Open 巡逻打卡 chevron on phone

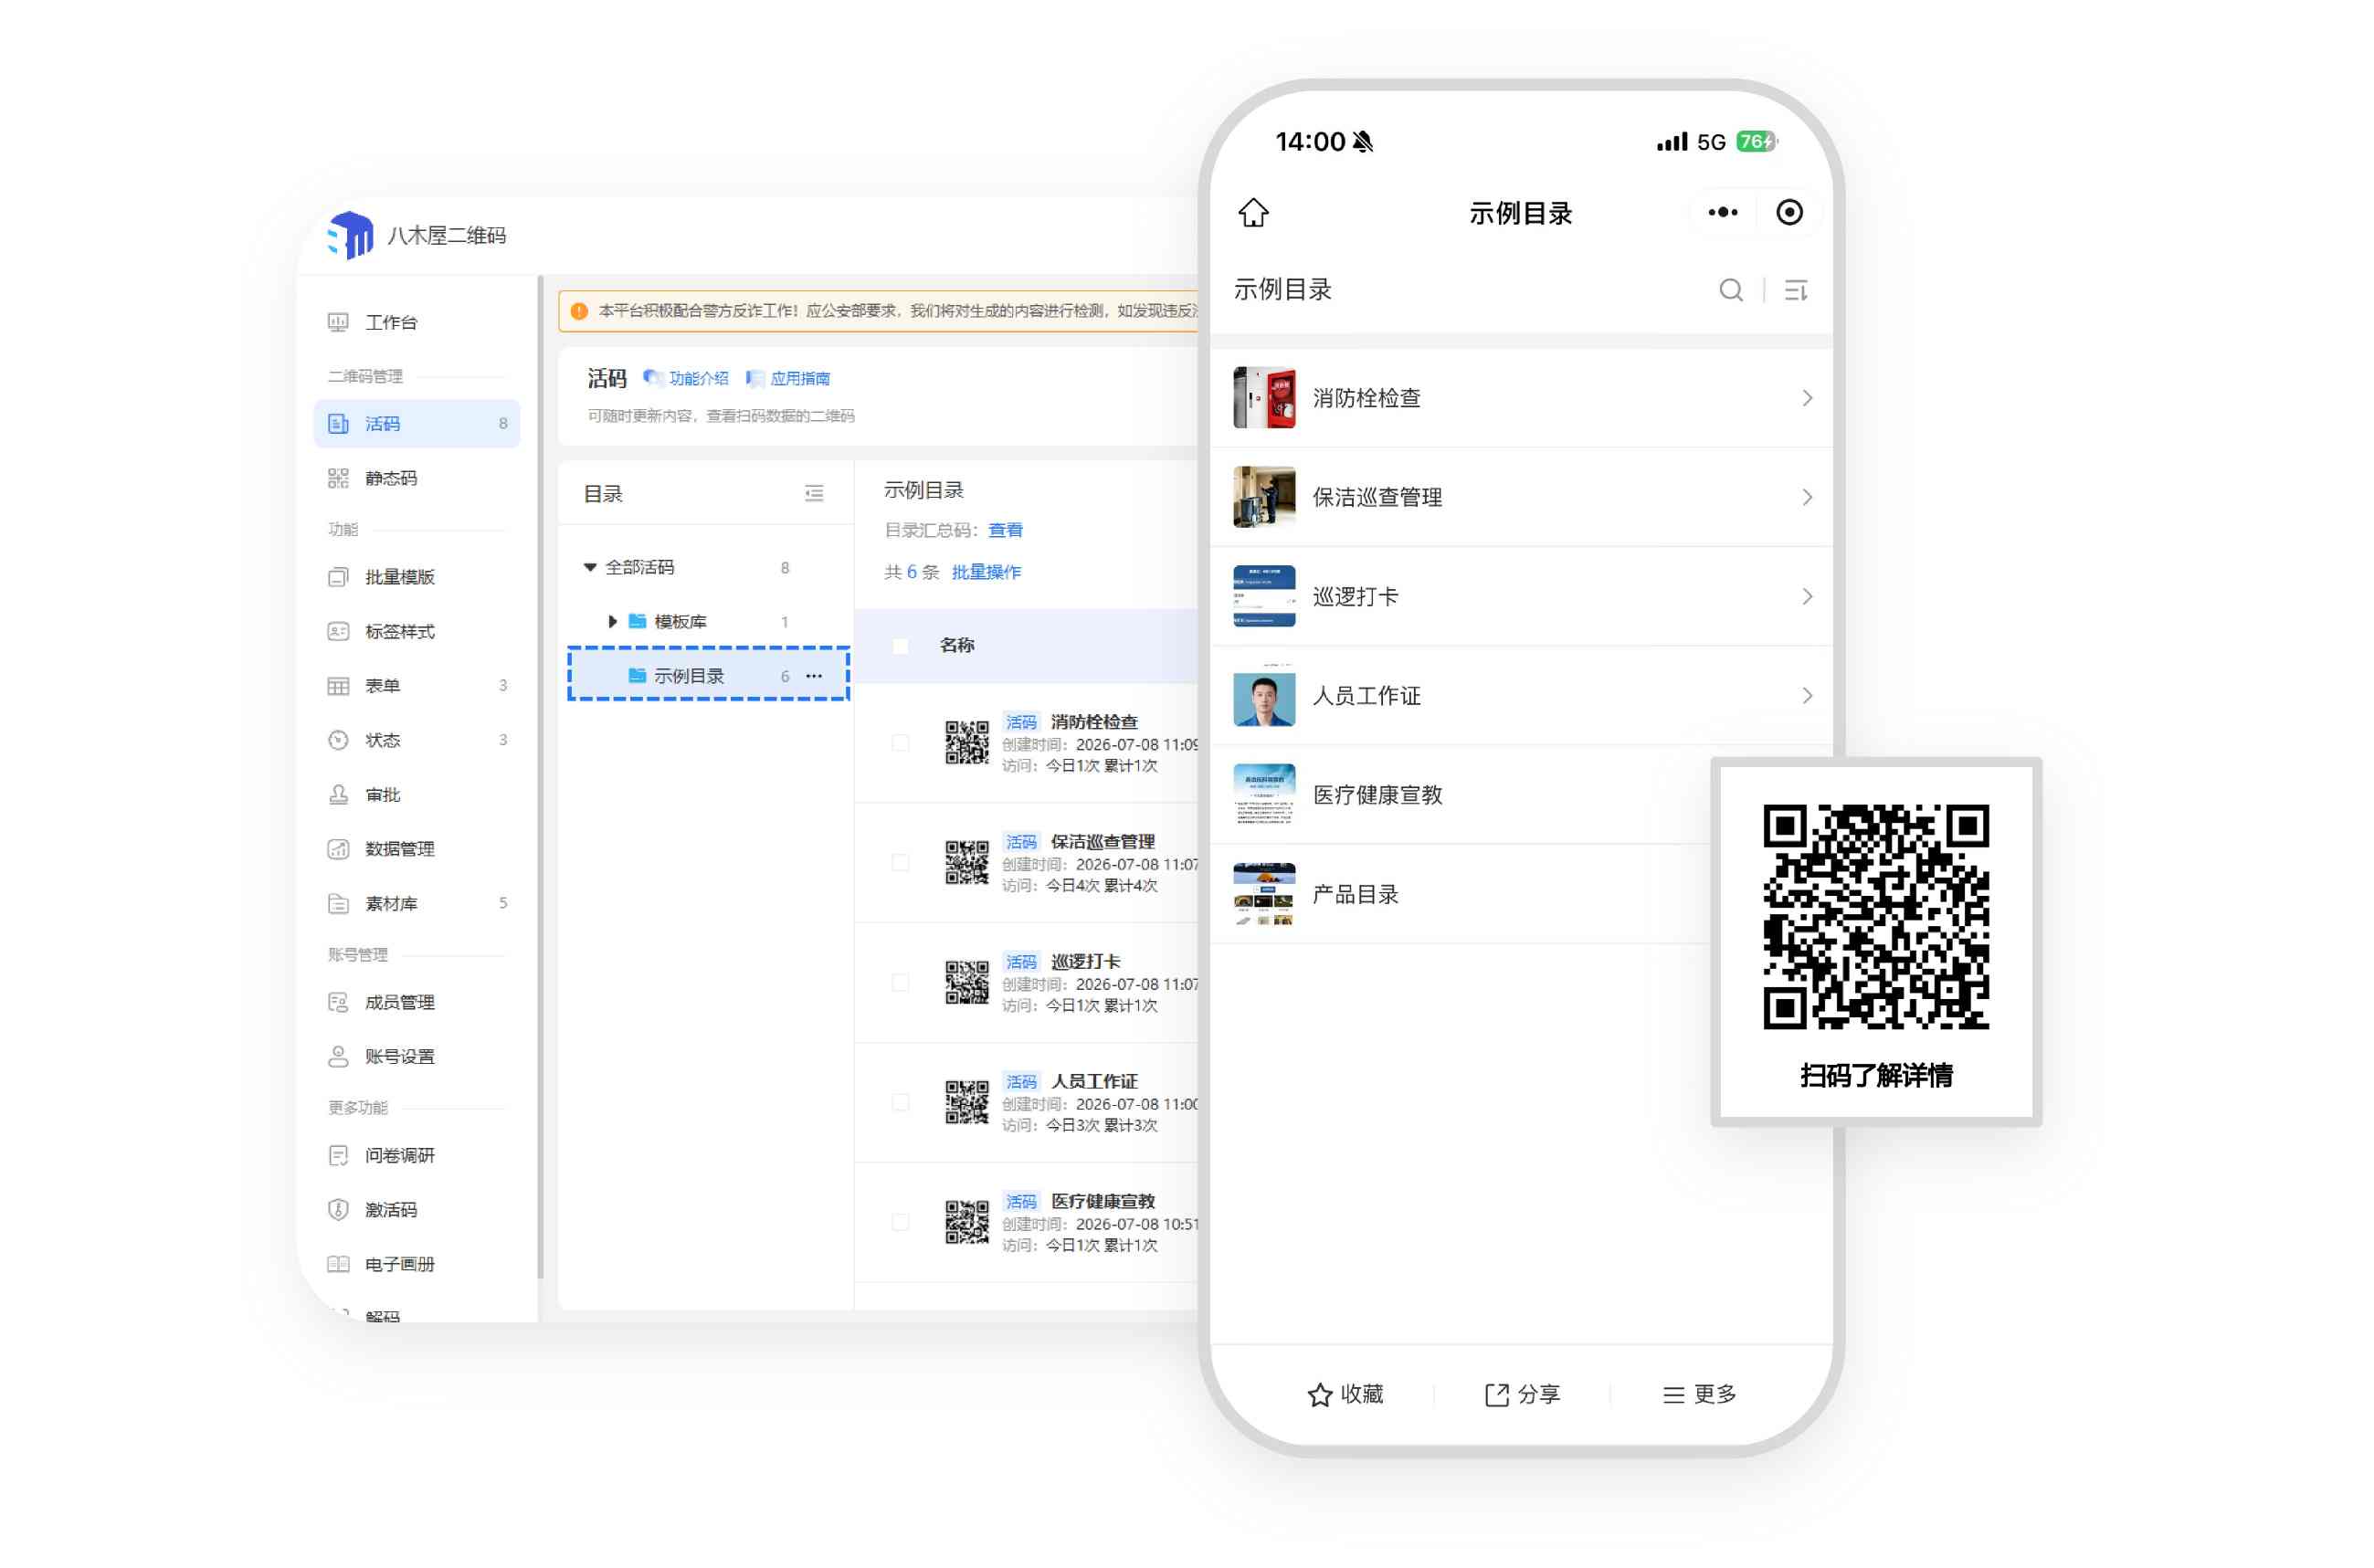point(1807,596)
